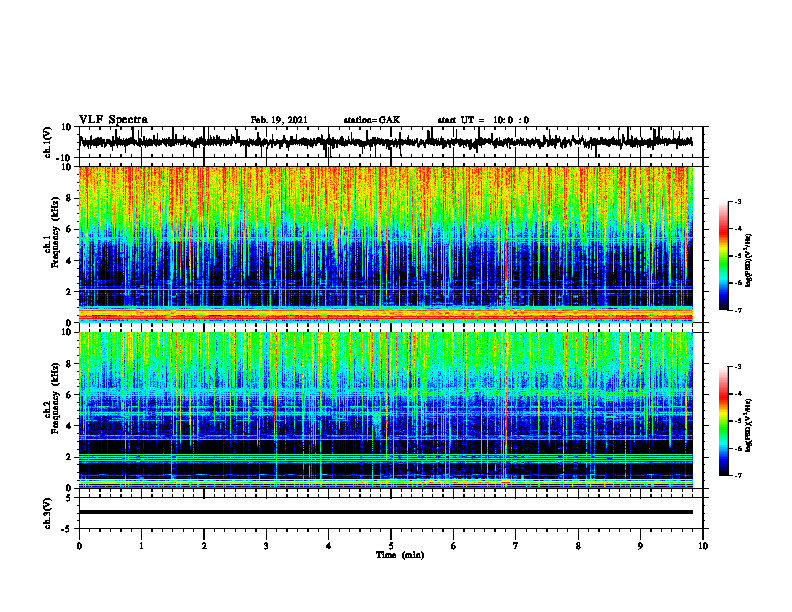This screenshot has height=612, width=792.
Task: Click inside the ch.1 spectrogram panel
Action: tap(385, 244)
